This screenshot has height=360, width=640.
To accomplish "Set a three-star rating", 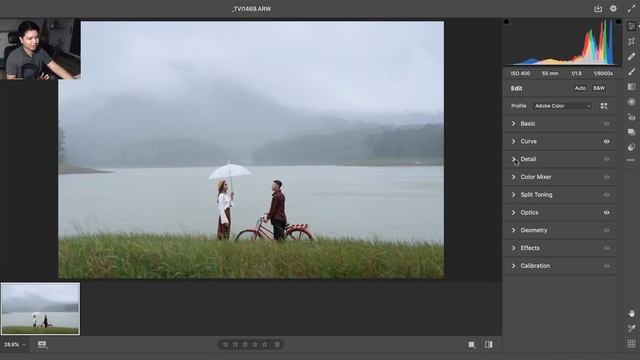I will click(245, 344).
